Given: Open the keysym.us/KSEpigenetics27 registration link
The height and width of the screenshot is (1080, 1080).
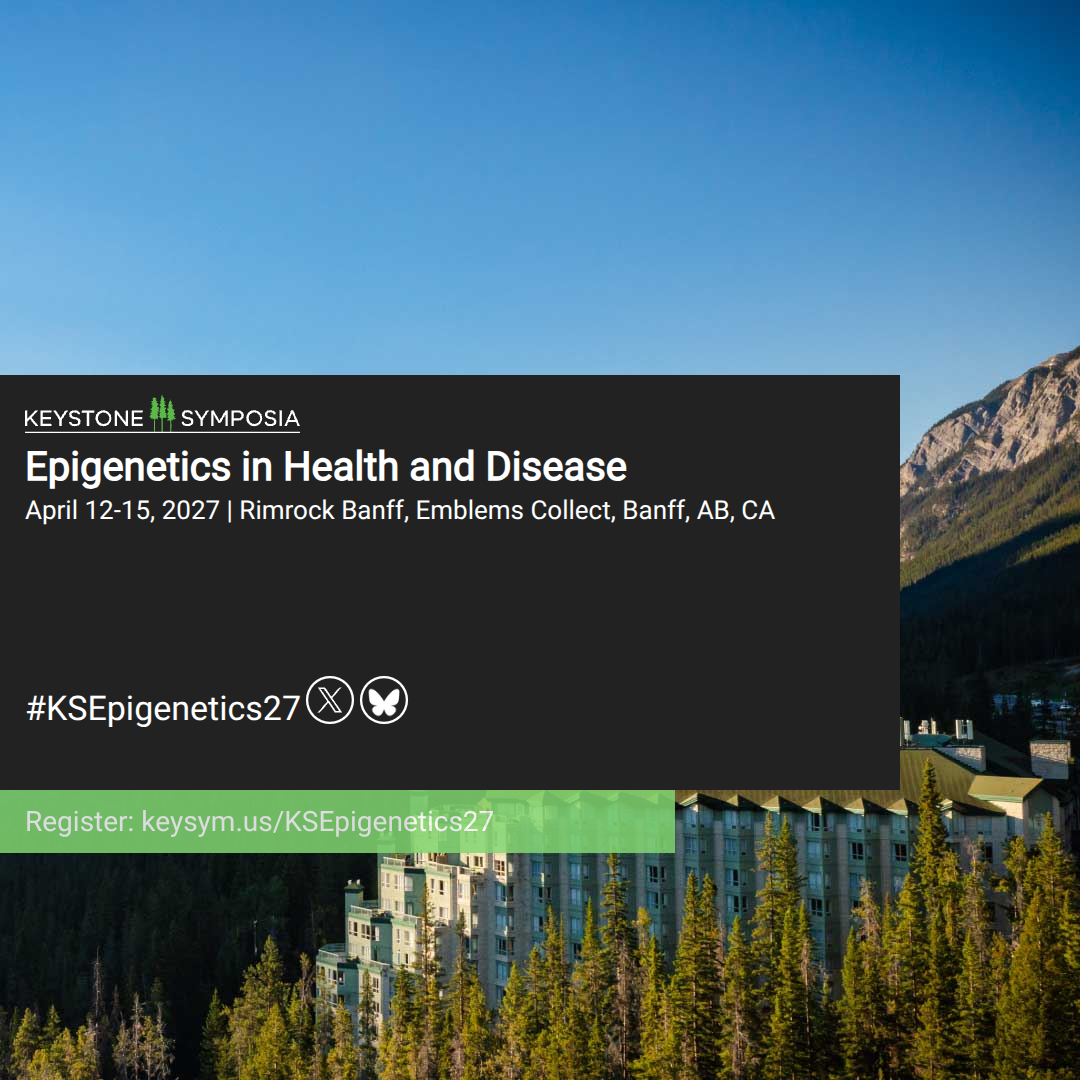Looking at the screenshot, I should click(318, 821).
